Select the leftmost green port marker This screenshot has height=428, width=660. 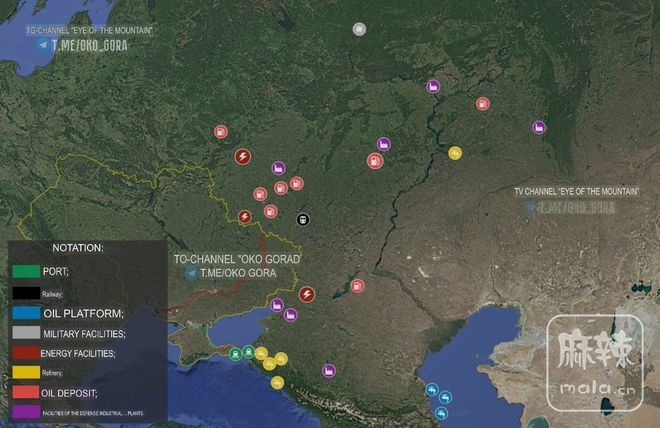tap(233, 352)
